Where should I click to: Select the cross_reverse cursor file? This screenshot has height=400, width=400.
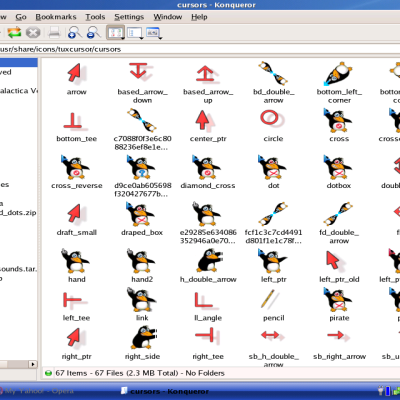(x=77, y=173)
